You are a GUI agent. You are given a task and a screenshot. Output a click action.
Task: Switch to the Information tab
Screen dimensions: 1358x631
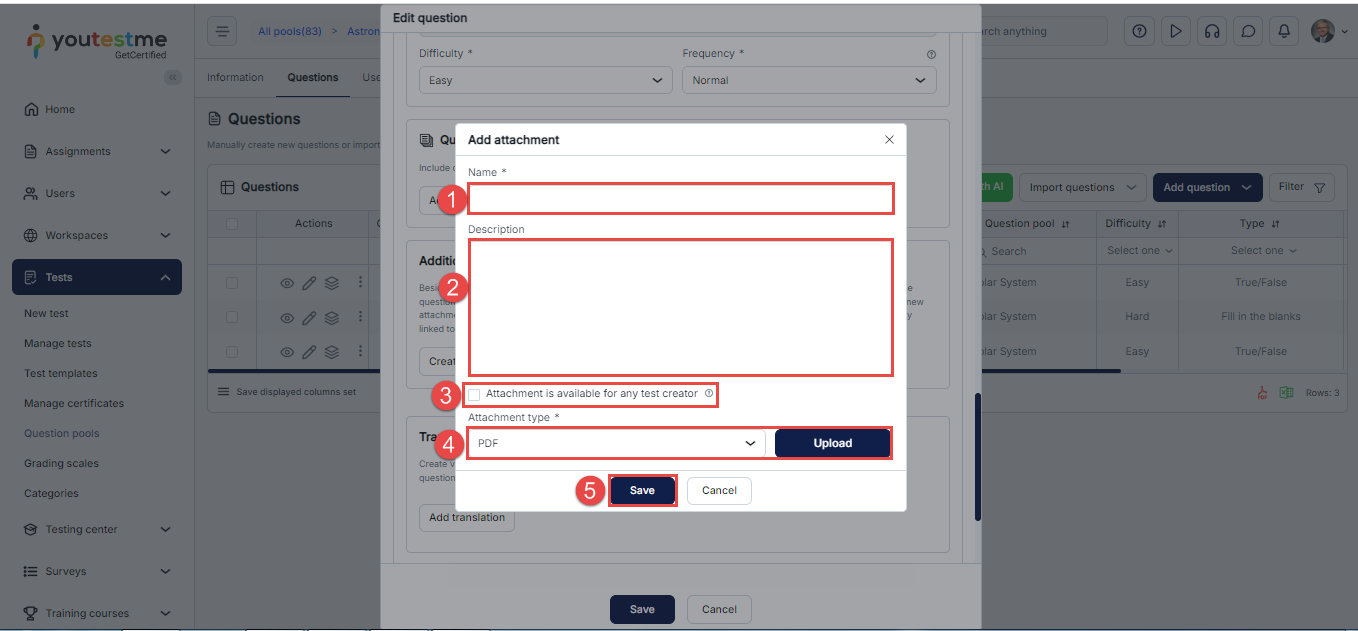coord(235,77)
